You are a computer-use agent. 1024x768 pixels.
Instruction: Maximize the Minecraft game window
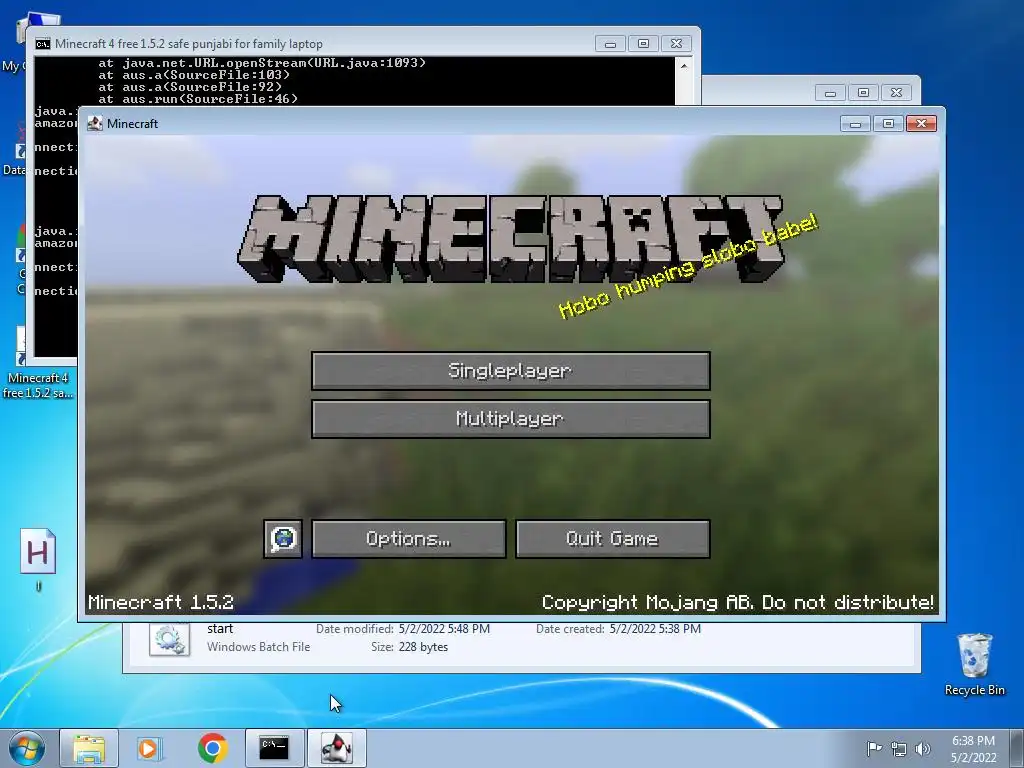(888, 123)
